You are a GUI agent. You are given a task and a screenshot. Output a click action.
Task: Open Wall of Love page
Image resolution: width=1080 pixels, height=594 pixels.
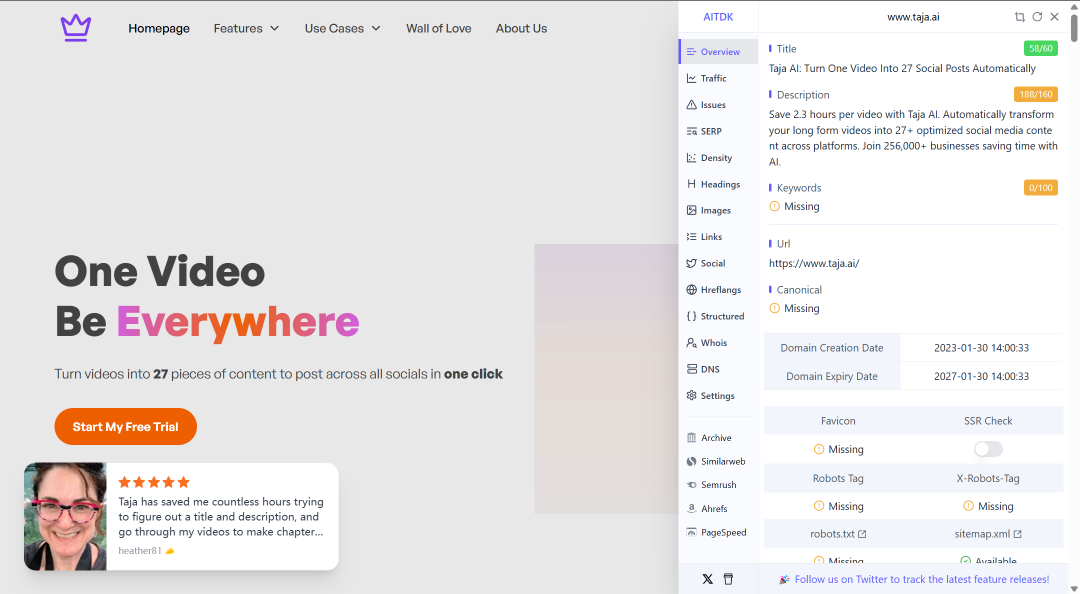pos(439,28)
